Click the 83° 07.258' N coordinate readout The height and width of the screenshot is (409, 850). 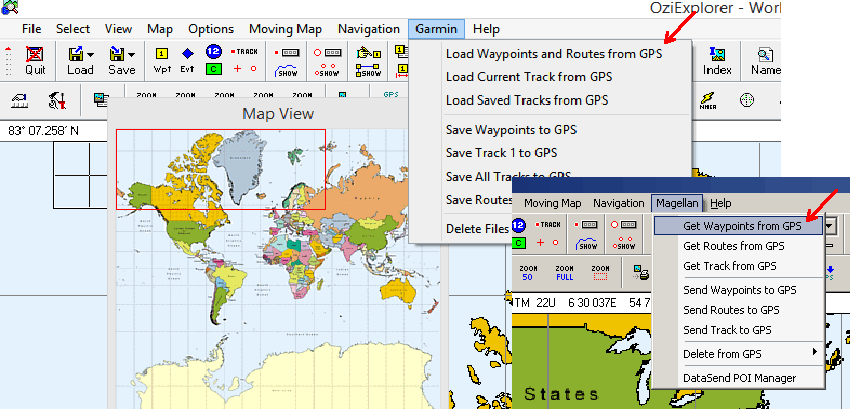[x=43, y=131]
